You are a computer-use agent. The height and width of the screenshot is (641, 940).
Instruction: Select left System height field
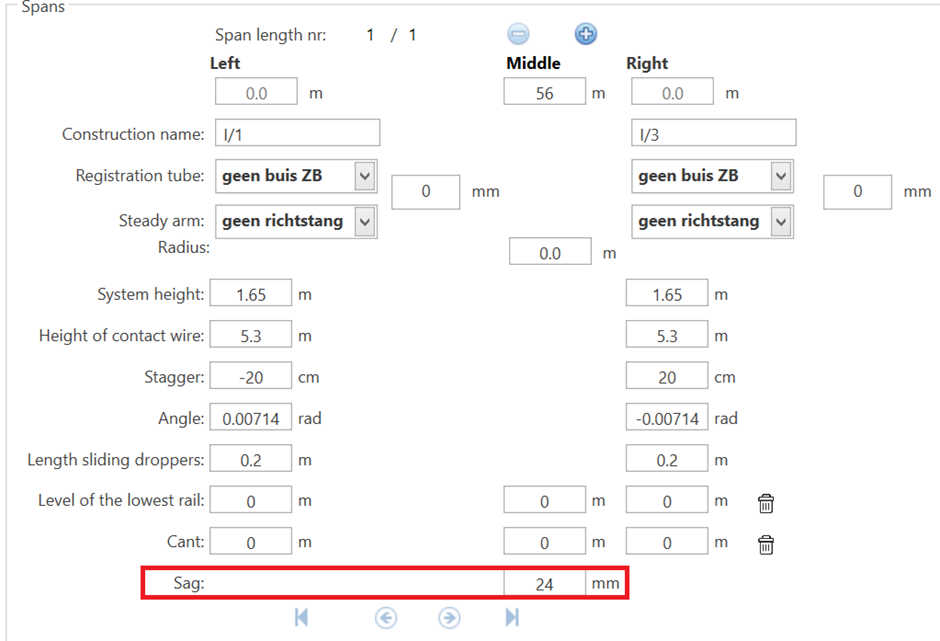coord(251,295)
